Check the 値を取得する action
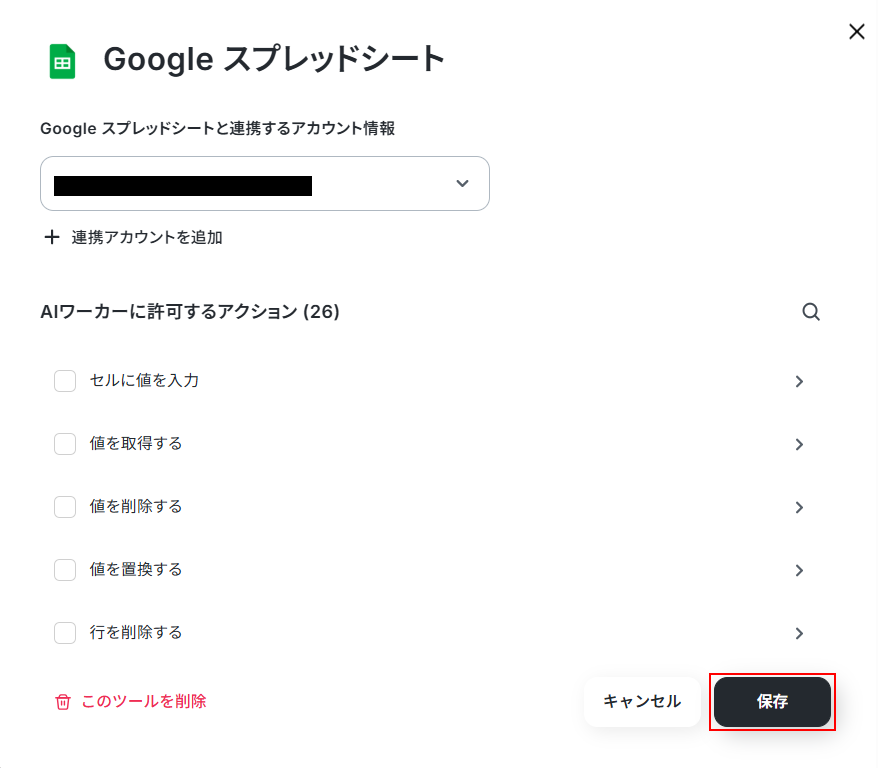The height and width of the screenshot is (768, 878). coord(65,444)
